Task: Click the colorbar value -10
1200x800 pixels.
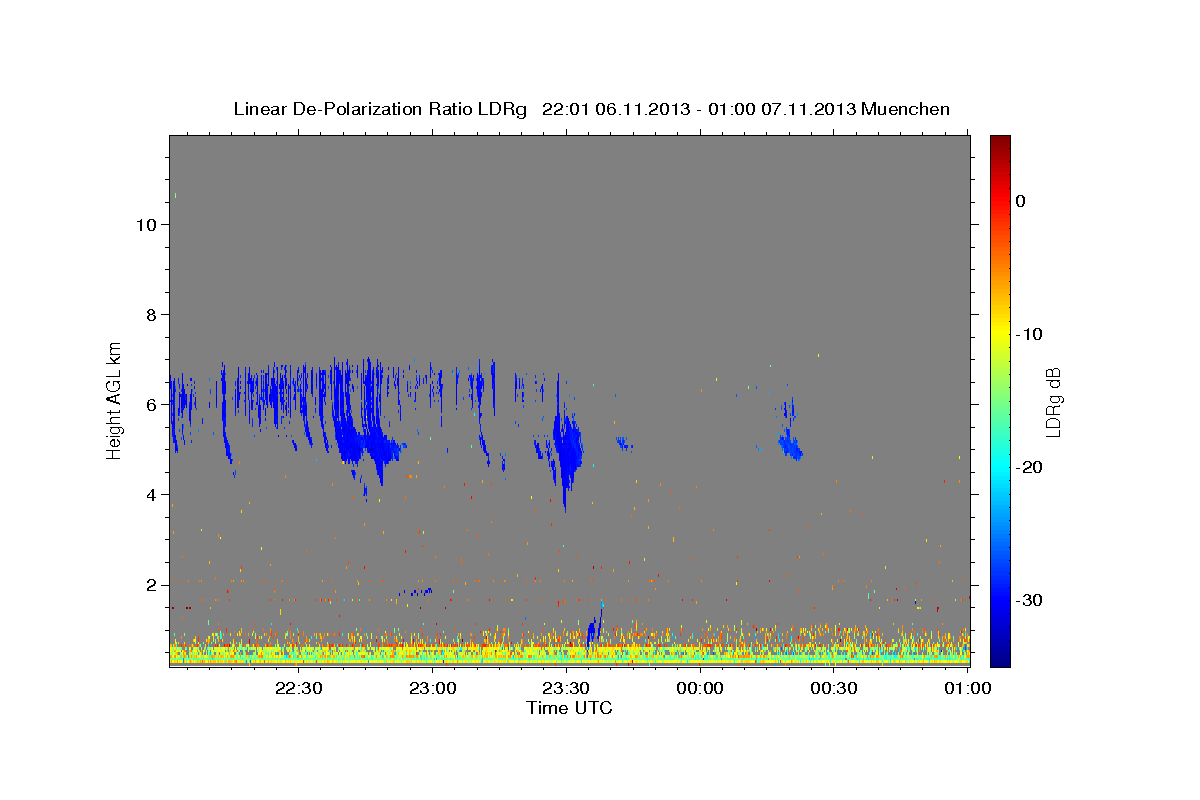Action: click(x=1029, y=334)
